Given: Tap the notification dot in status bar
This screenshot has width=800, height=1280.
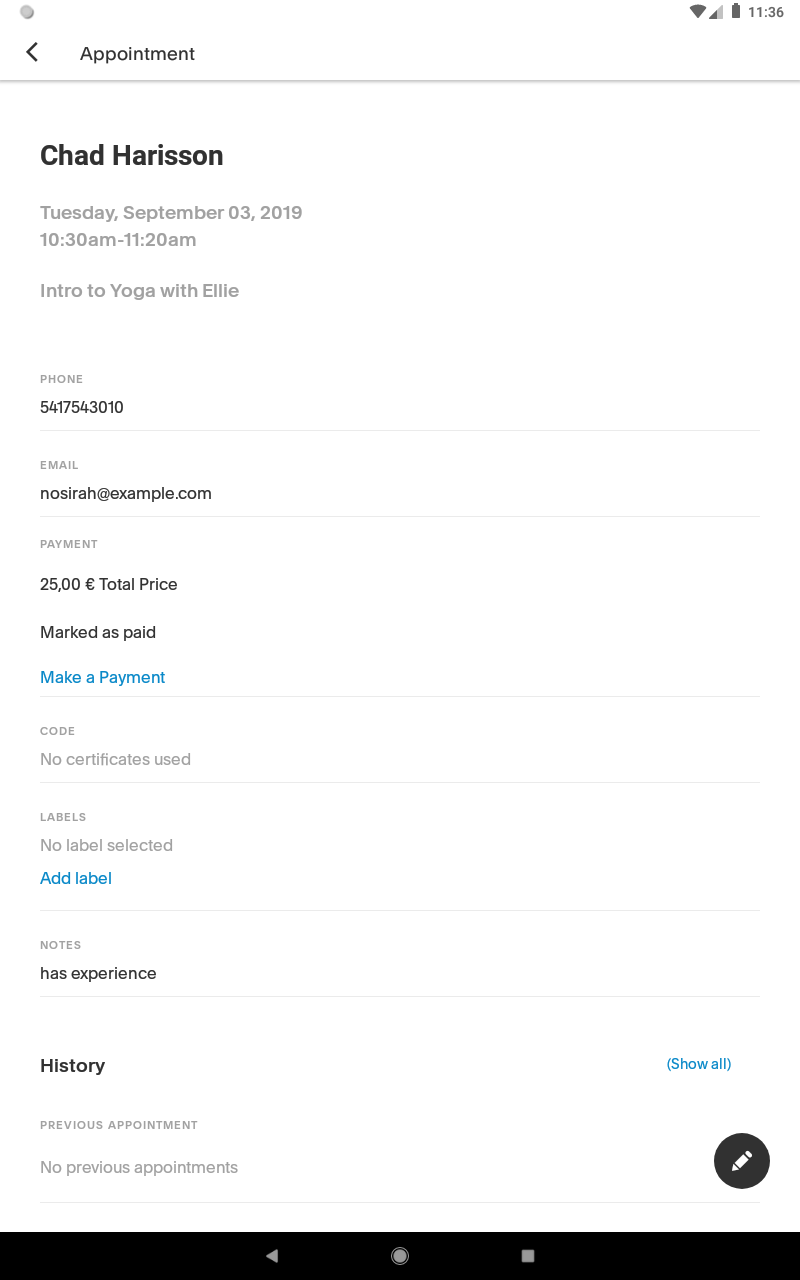Looking at the screenshot, I should click(x=27, y=12).
